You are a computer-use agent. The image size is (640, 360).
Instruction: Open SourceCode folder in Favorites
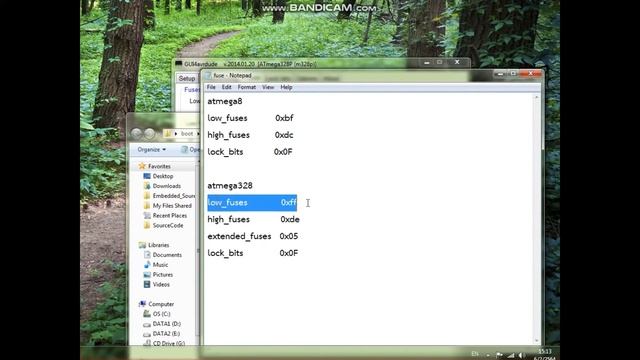168,225
